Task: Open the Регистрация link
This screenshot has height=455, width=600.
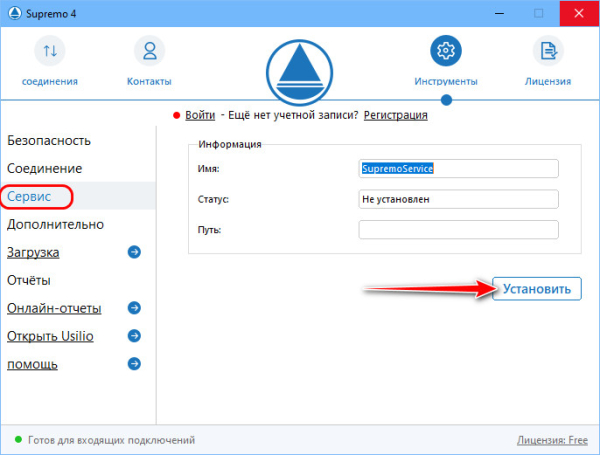Action: point(395,116)
